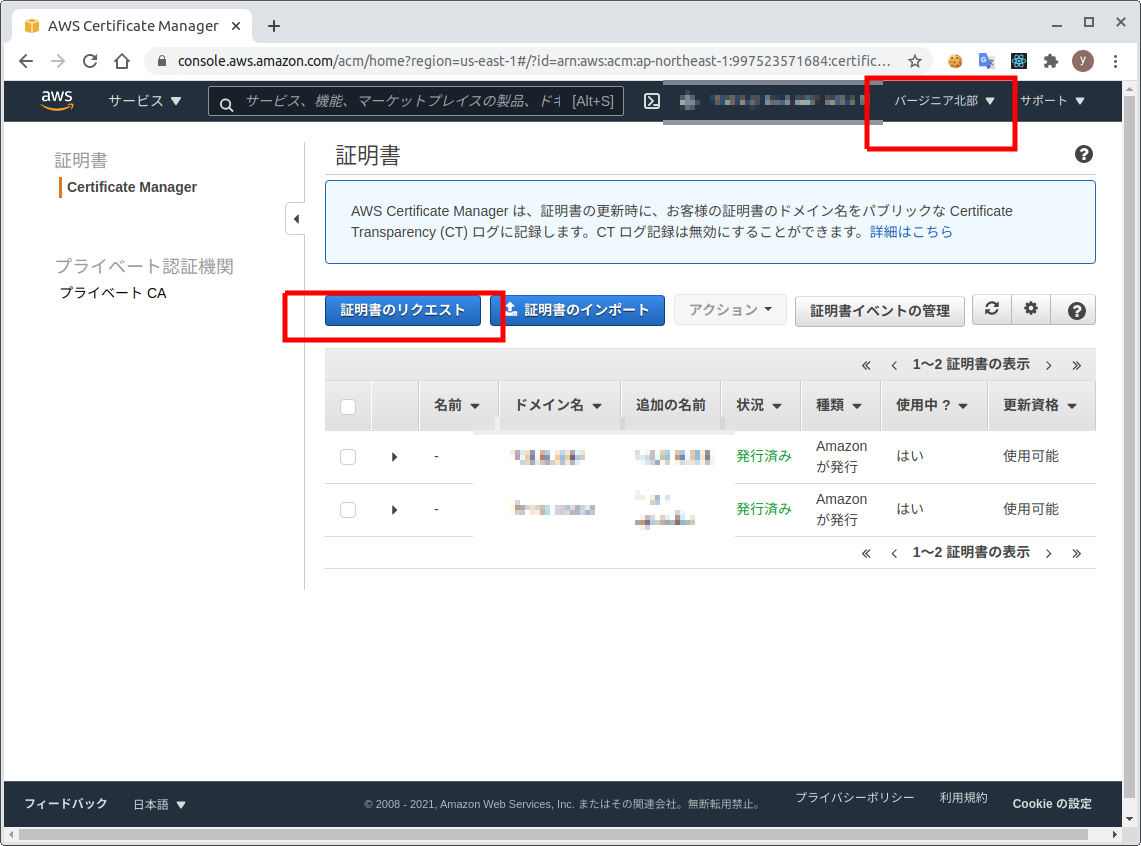The width and height of the screenshot is (1141, 846).
Task: Go to last page in bottom pagination
Action: click(1076, 554)
